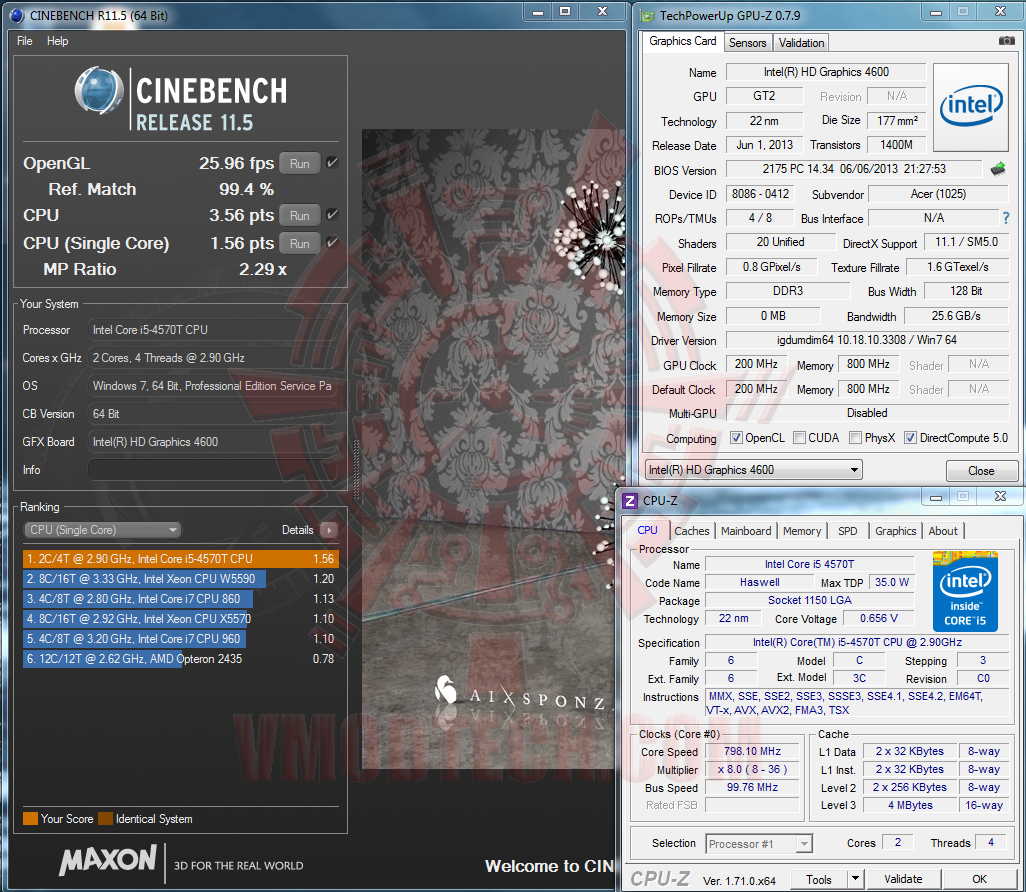Select the Intel Core i7 CPU 960 ranking row
This screenshot has width=1026, height=892.
(181, 639)
